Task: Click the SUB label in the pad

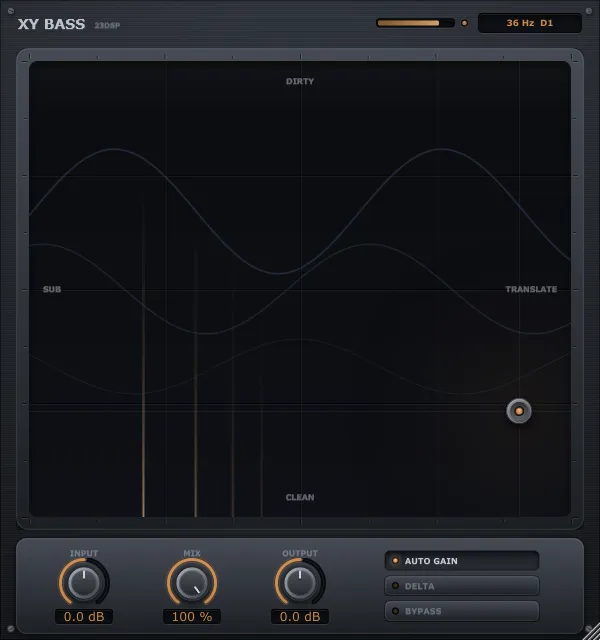Action: (x=52, y=289)
